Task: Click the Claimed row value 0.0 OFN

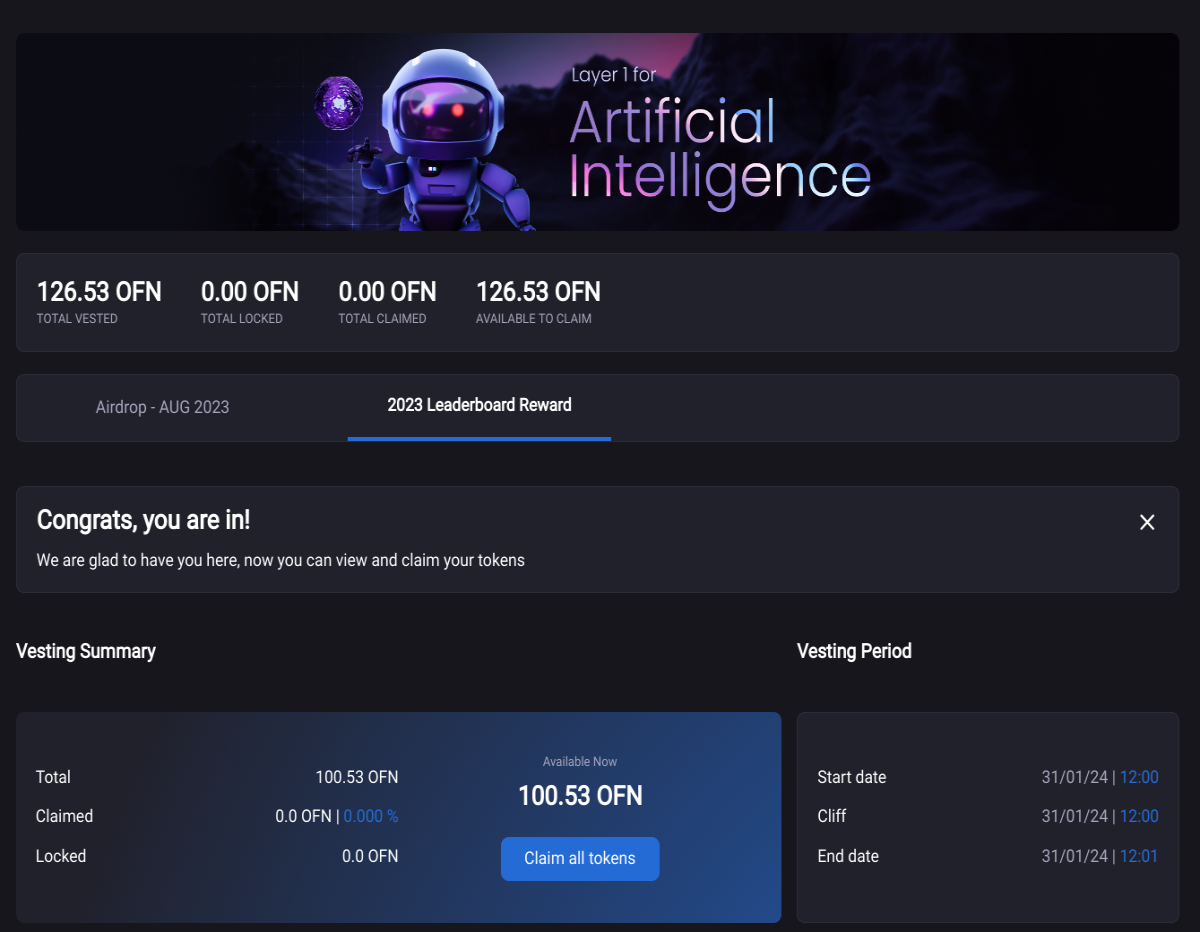Action: click(x=303, y=816)
